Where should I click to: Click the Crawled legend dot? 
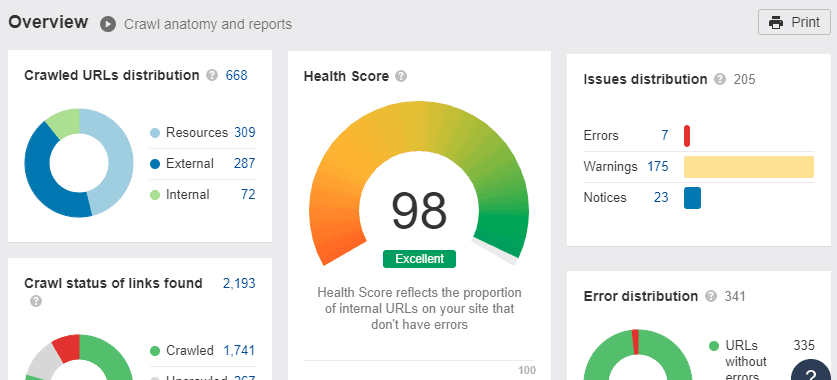click(155, 351)
